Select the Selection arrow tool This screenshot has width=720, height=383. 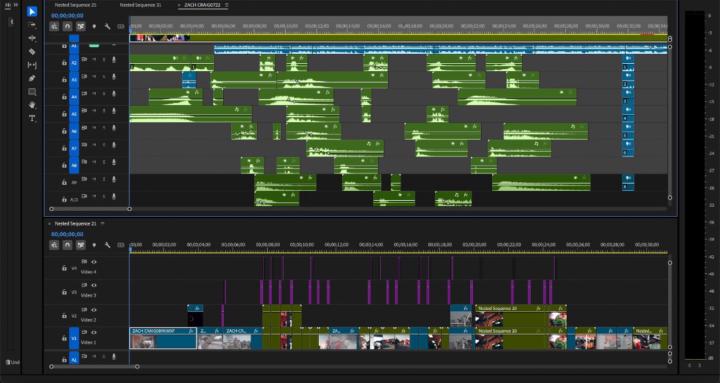(x=32, y=11)
